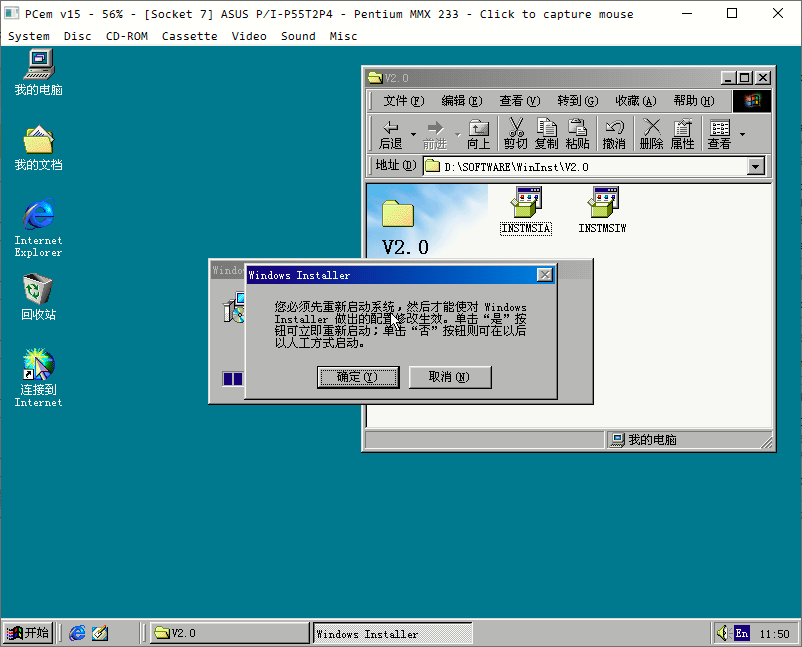The image size is (802, 647).
Task: Expand the Views dropdown arrow
Action: (742, 135)
